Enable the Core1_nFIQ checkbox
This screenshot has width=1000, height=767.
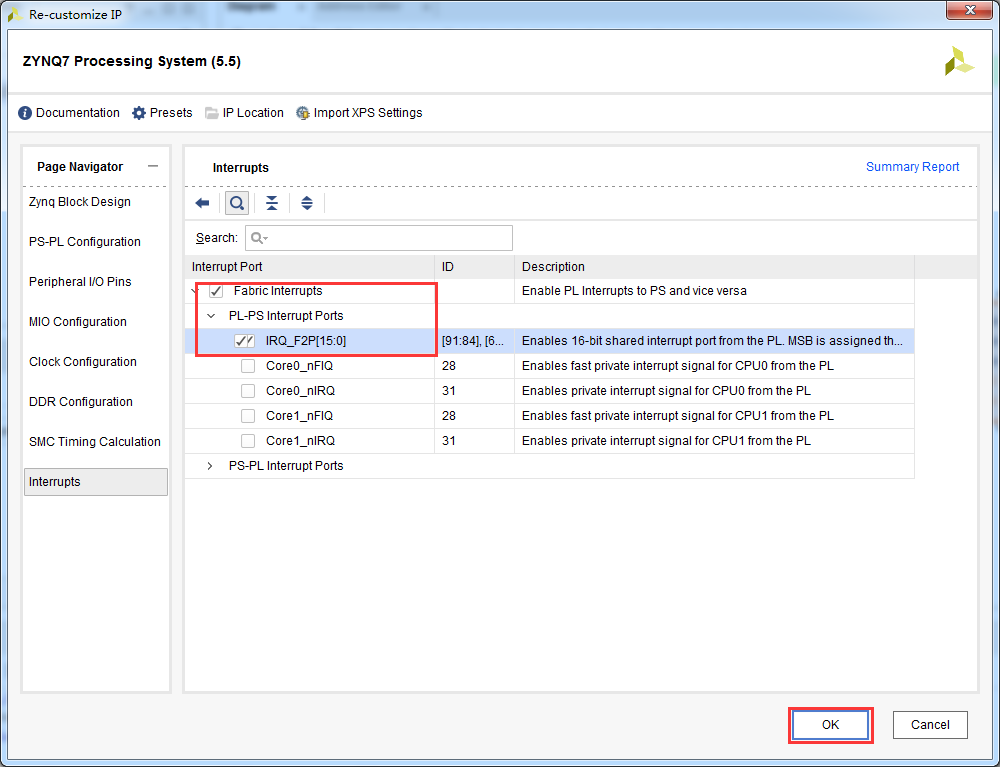tap(248, 416)
